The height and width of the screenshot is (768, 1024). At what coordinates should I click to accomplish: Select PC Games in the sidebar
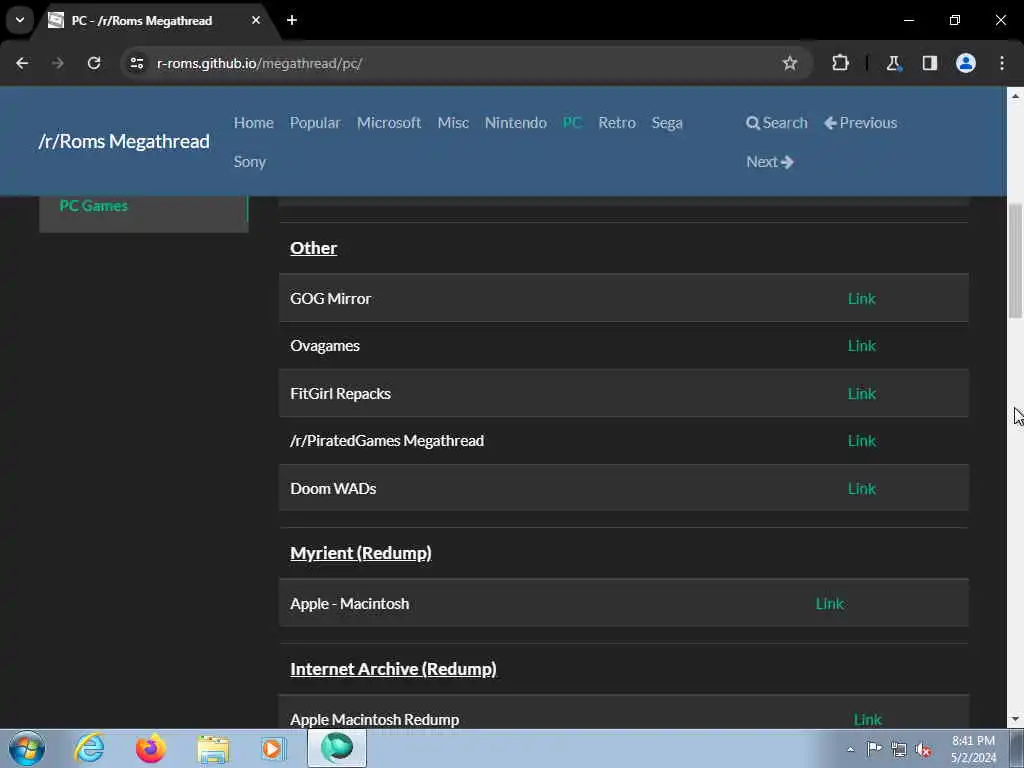(93, 206)
